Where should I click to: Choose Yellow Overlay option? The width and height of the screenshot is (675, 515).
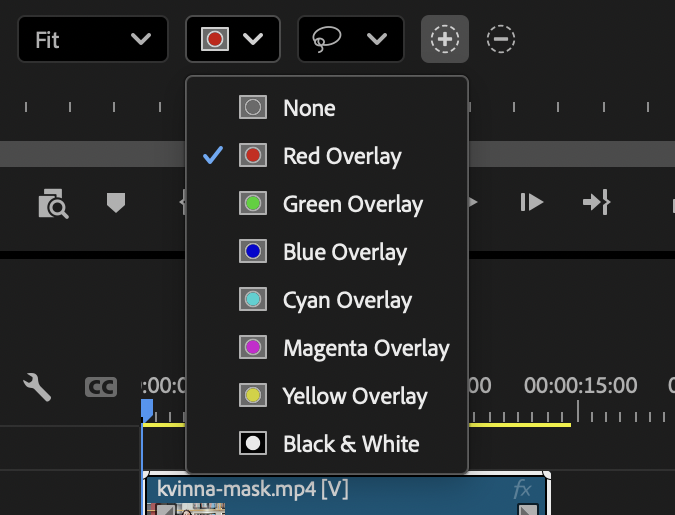[327, 395]
